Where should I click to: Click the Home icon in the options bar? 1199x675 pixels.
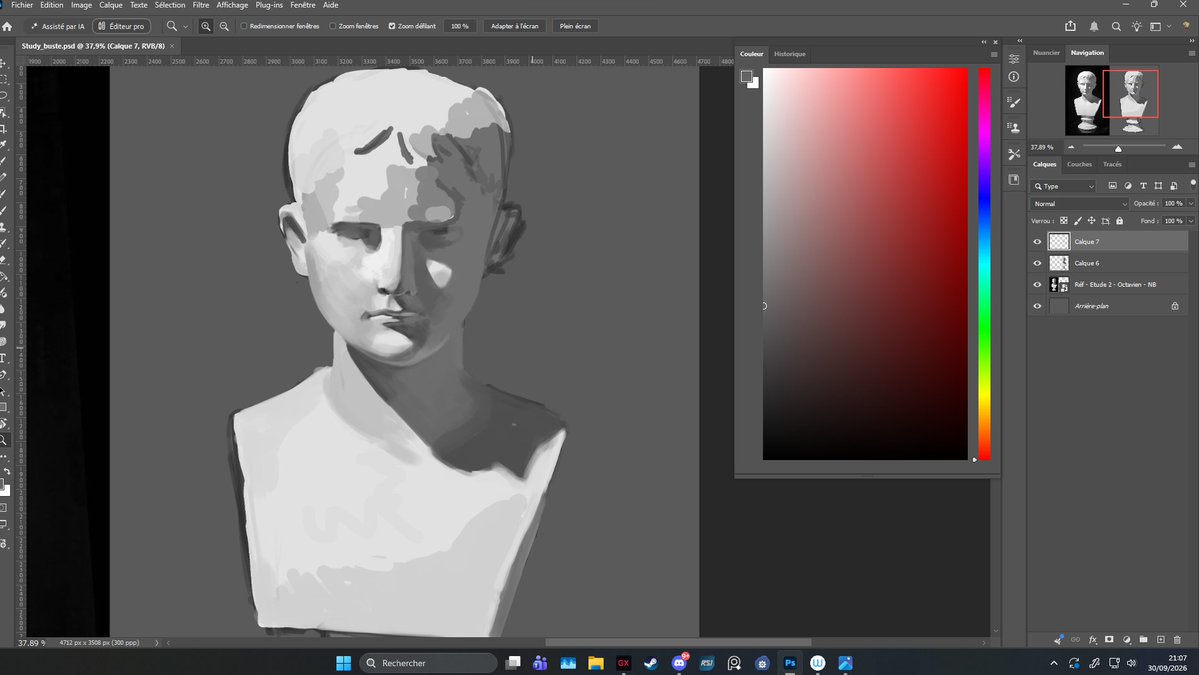(8, 26)
